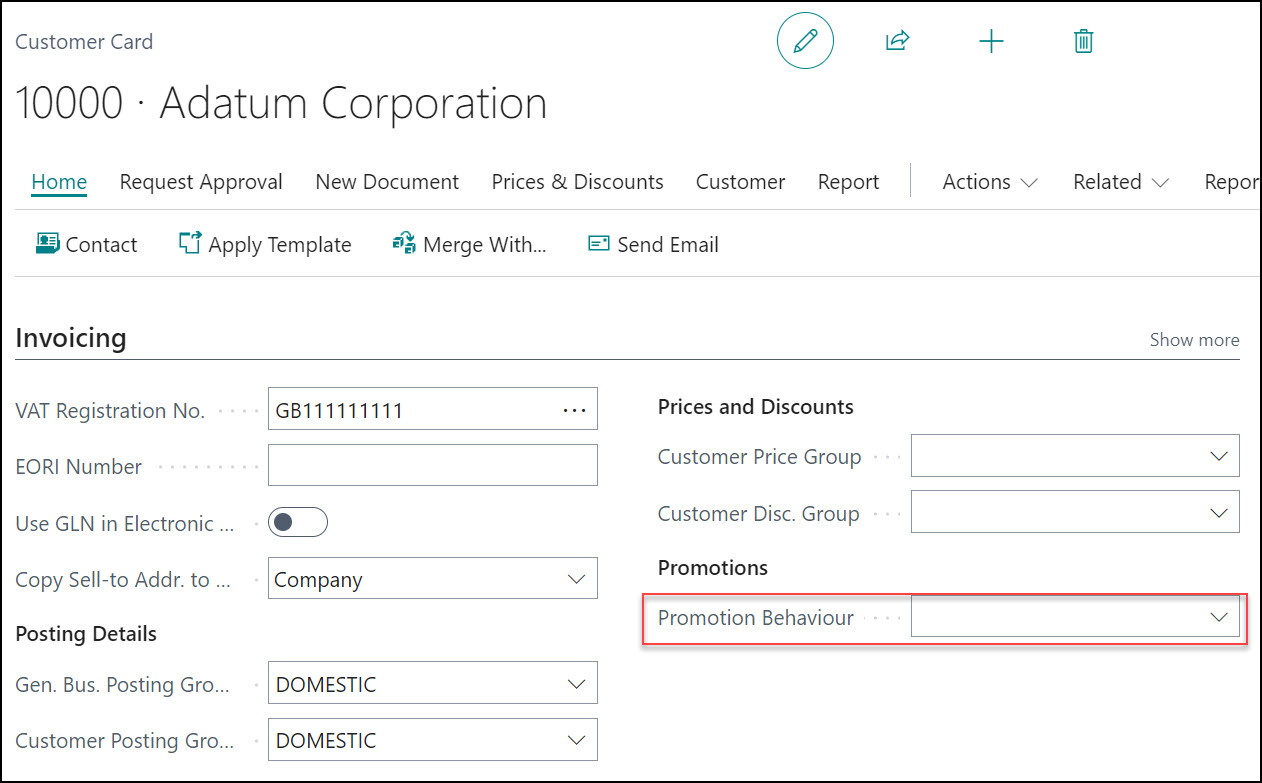Image resolution: width=1262 pixels, height=783 pixels.
Task: Open the edit pencil icon
Action: click(805, 40)
